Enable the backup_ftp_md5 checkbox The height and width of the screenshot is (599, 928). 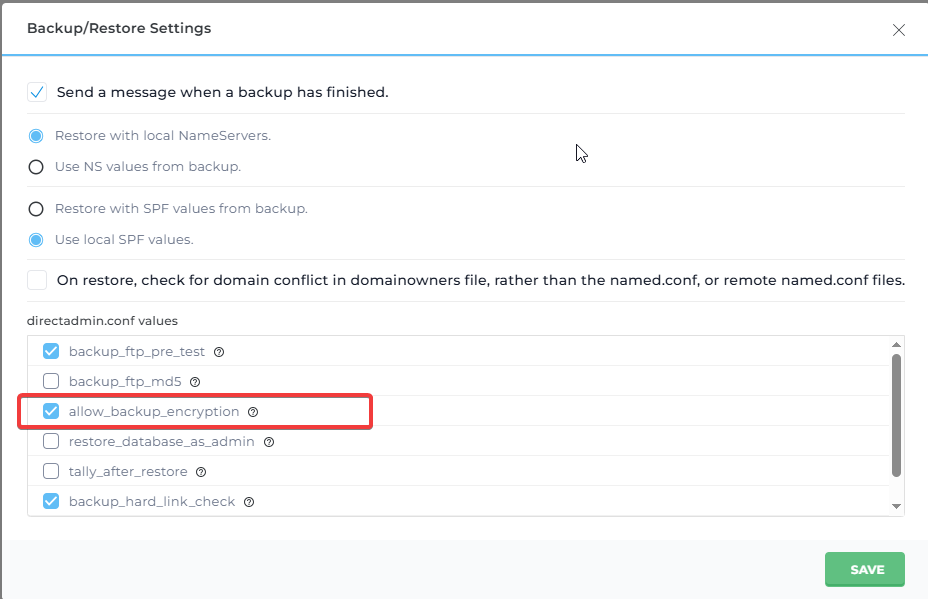click(x=51, y=382)
